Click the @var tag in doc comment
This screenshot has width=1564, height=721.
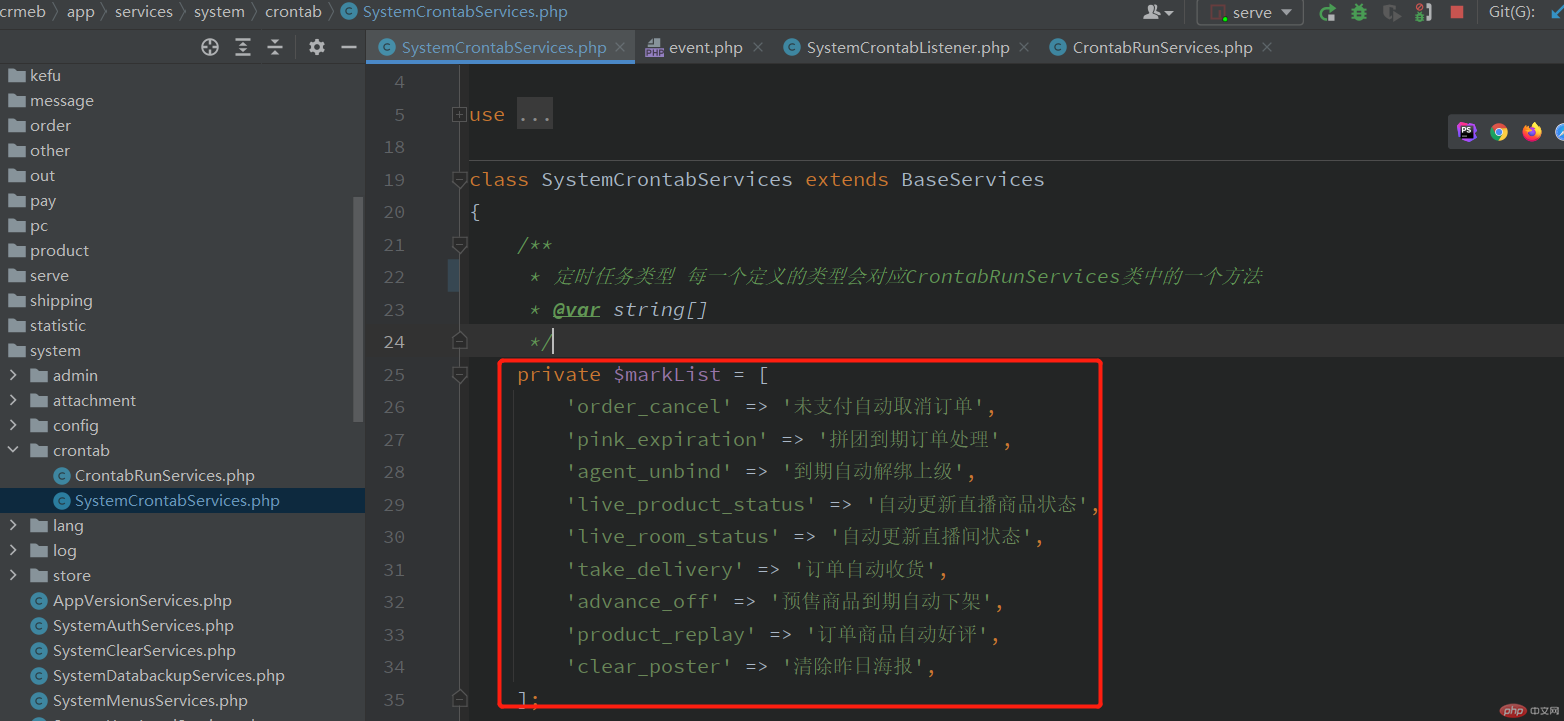(576, 310)
